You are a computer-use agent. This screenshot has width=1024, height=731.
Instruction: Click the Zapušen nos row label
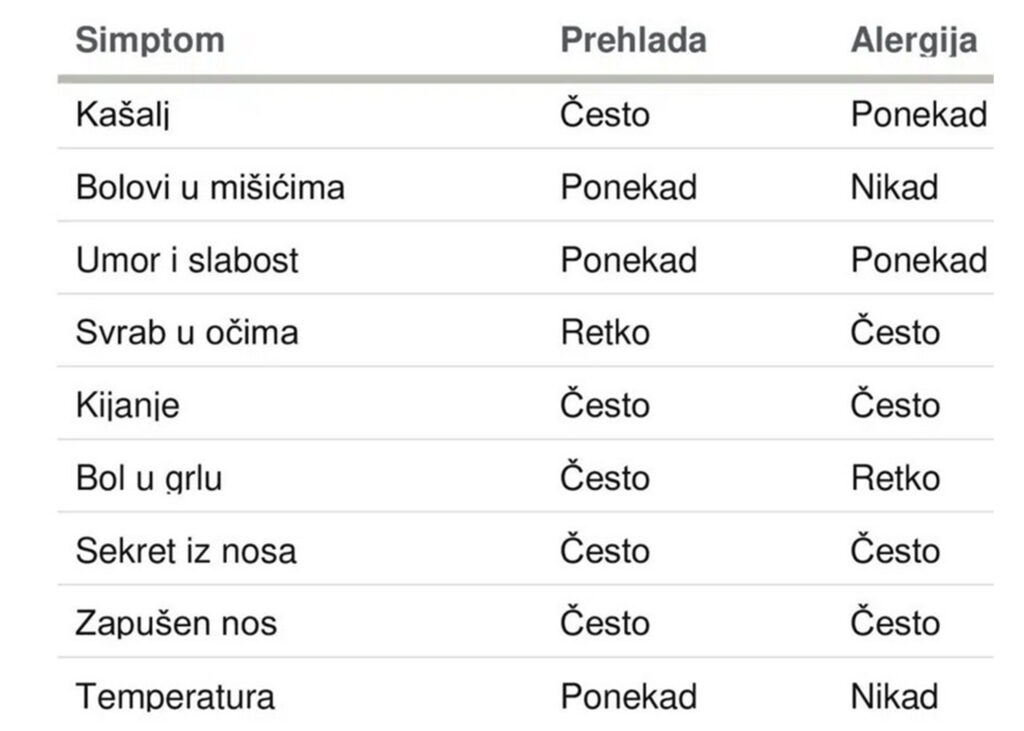tap(176, 623)
